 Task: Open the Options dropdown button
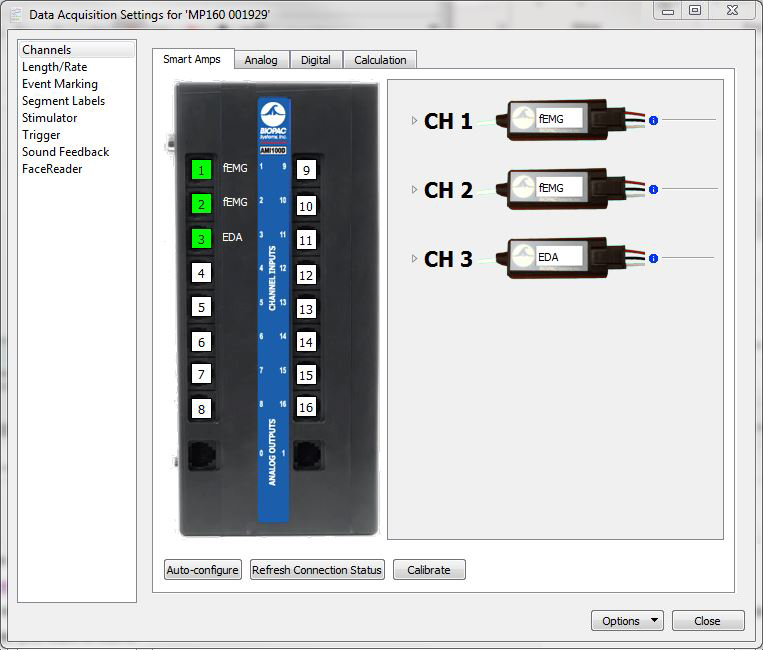tap(627, 621)
